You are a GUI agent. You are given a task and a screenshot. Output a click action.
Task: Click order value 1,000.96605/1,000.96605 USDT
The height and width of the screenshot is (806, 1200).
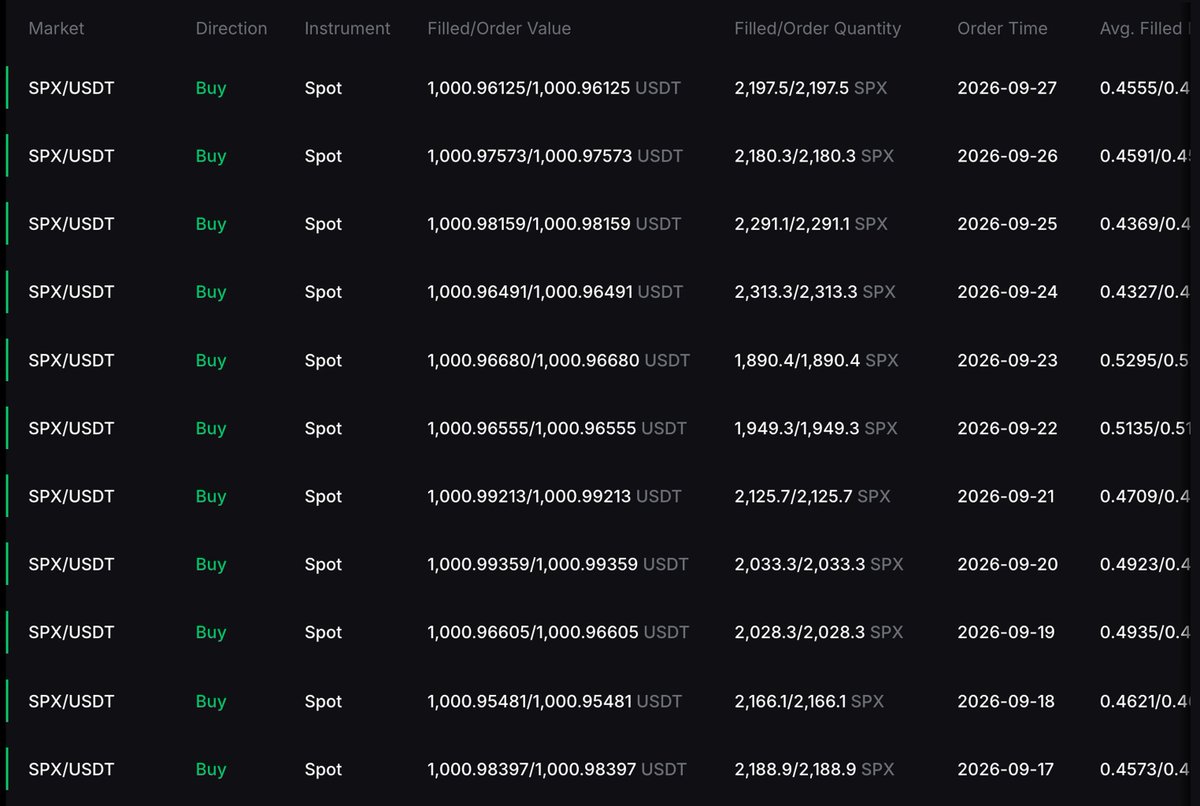point(558,632)
